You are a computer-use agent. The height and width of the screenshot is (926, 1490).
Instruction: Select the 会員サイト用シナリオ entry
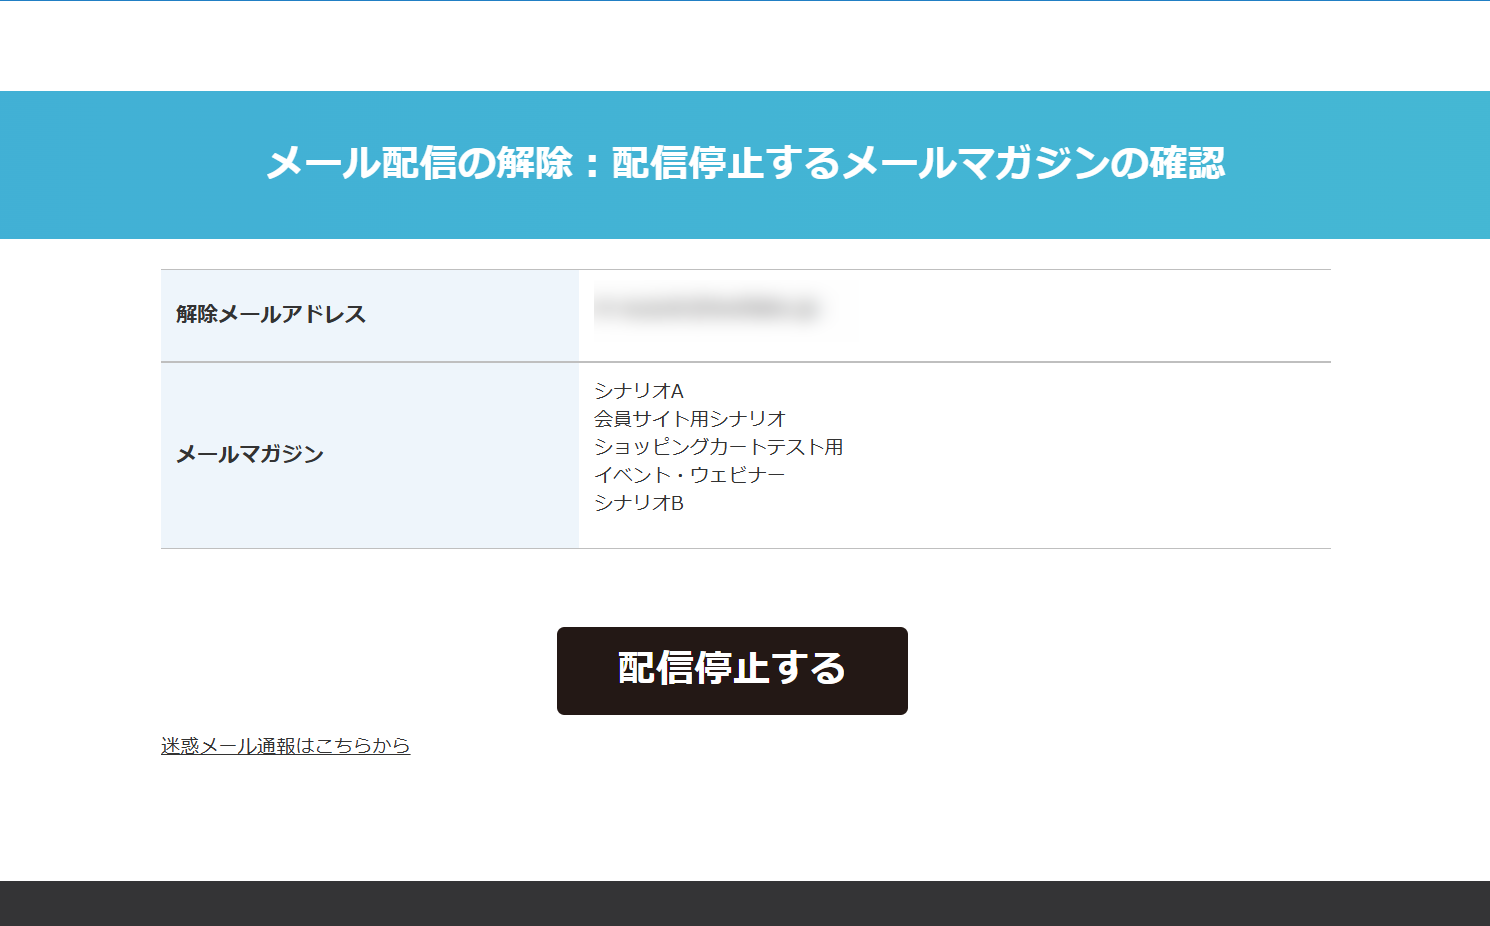(x=690, y=419)
